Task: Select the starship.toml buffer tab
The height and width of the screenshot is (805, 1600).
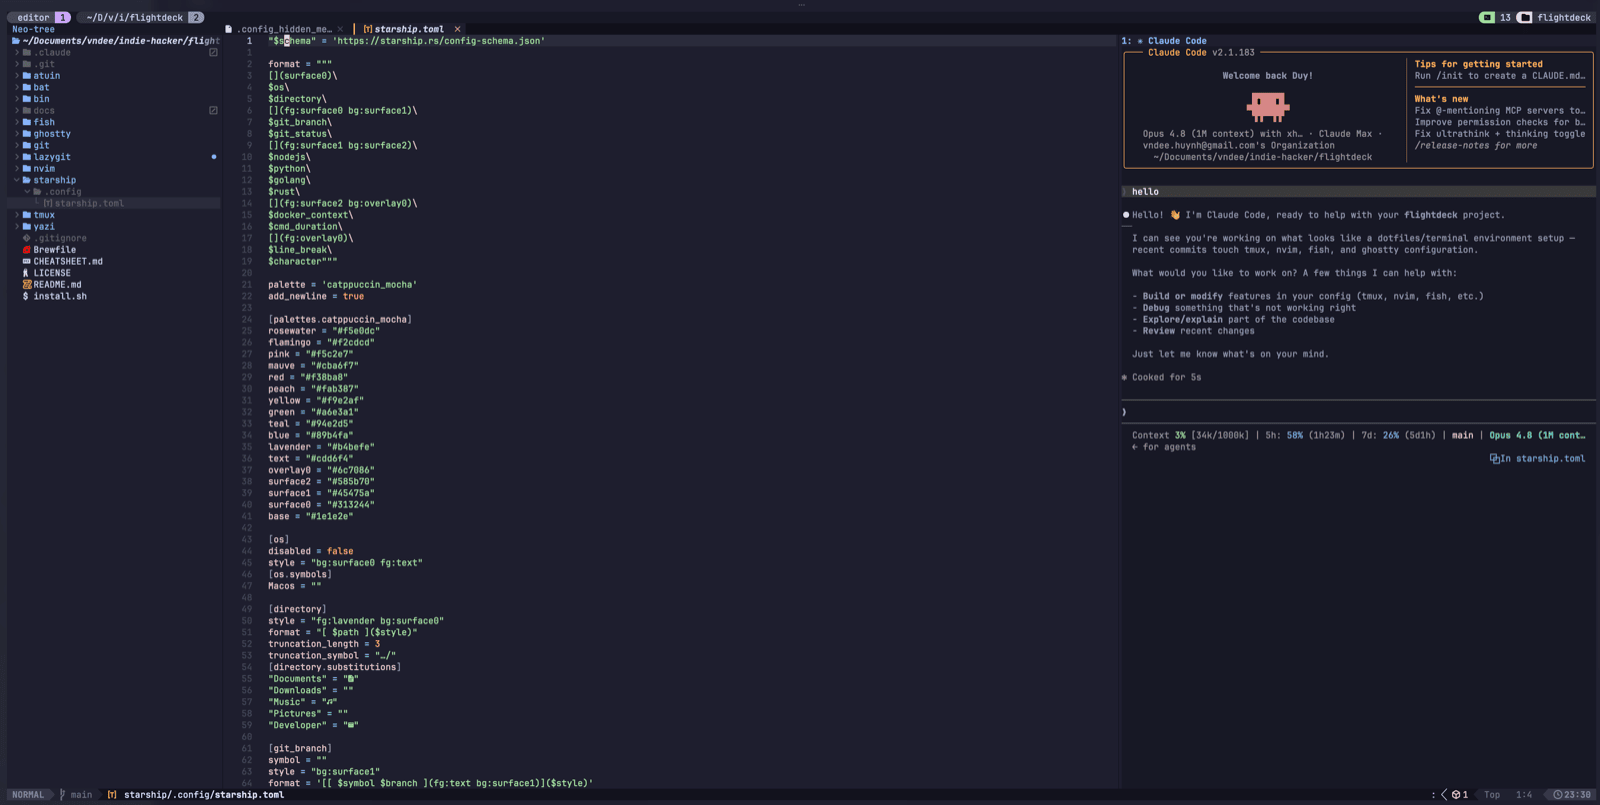Action: (x=409, y=29)
